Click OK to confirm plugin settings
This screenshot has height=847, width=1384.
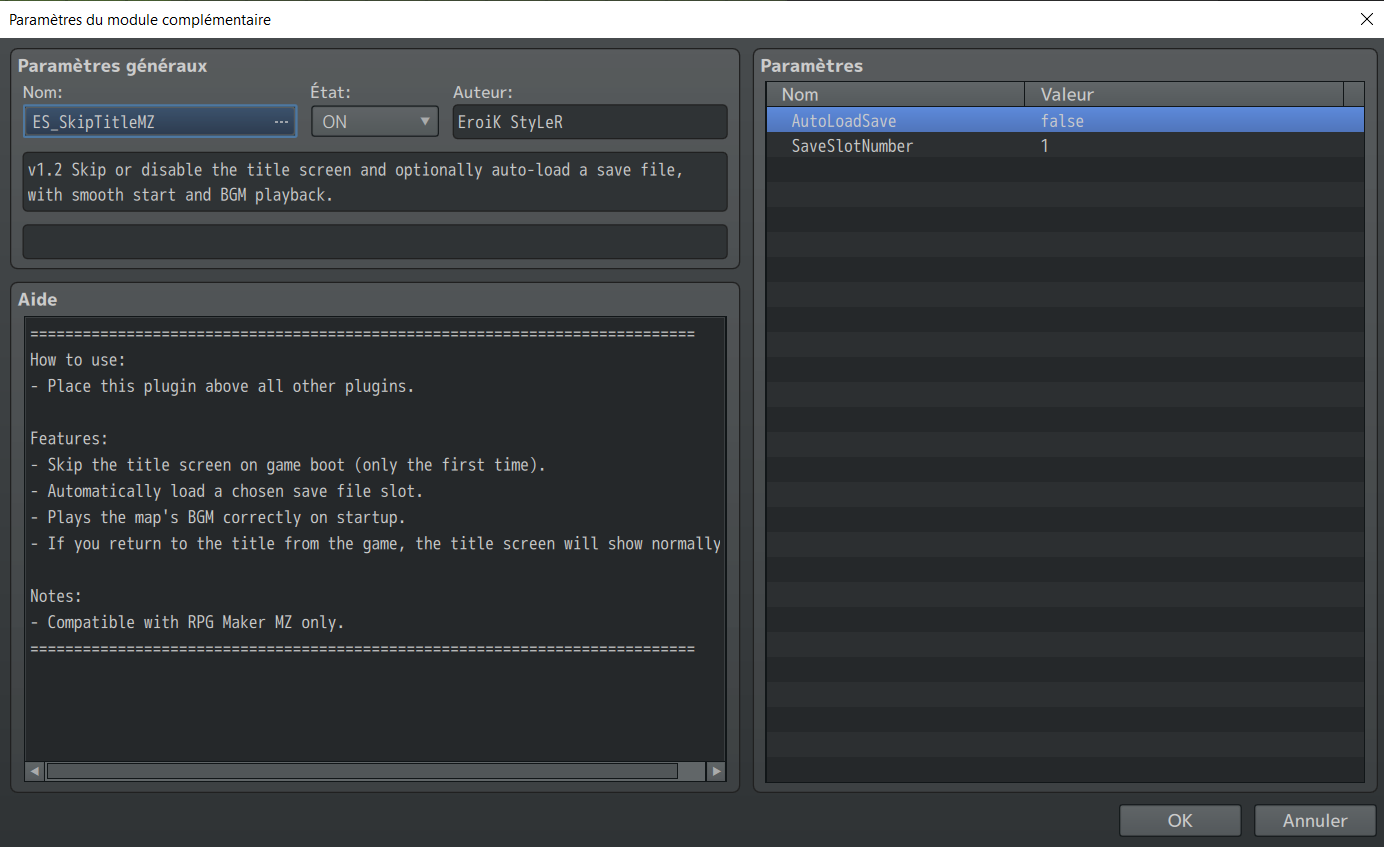point(1180,820)
